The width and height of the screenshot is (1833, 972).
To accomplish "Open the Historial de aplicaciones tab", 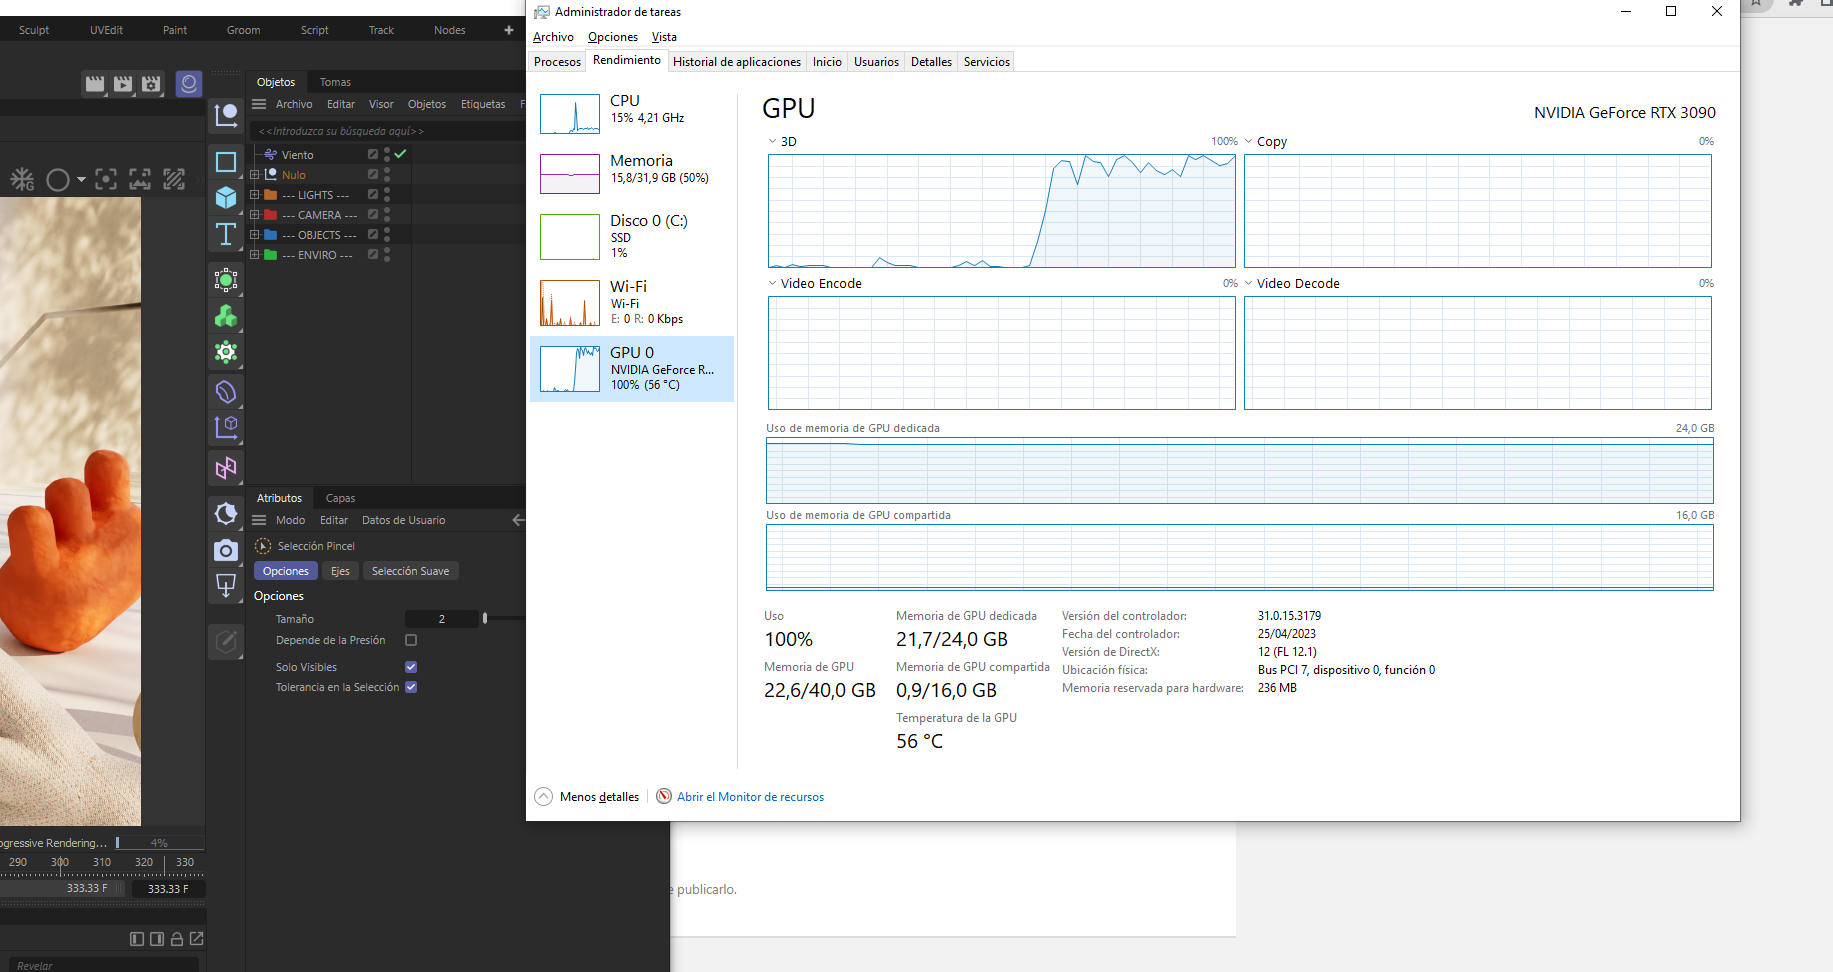I will point(737,62).
